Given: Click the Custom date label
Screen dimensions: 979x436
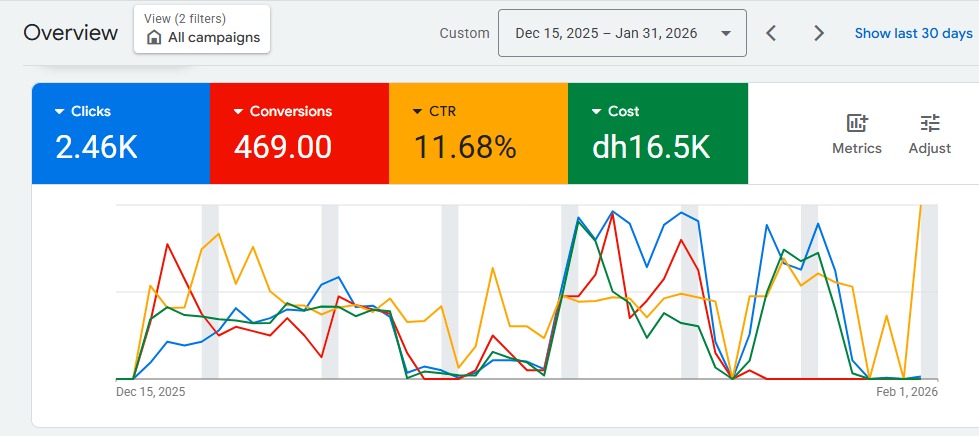Looking at the screenshot, I should 465,33.
